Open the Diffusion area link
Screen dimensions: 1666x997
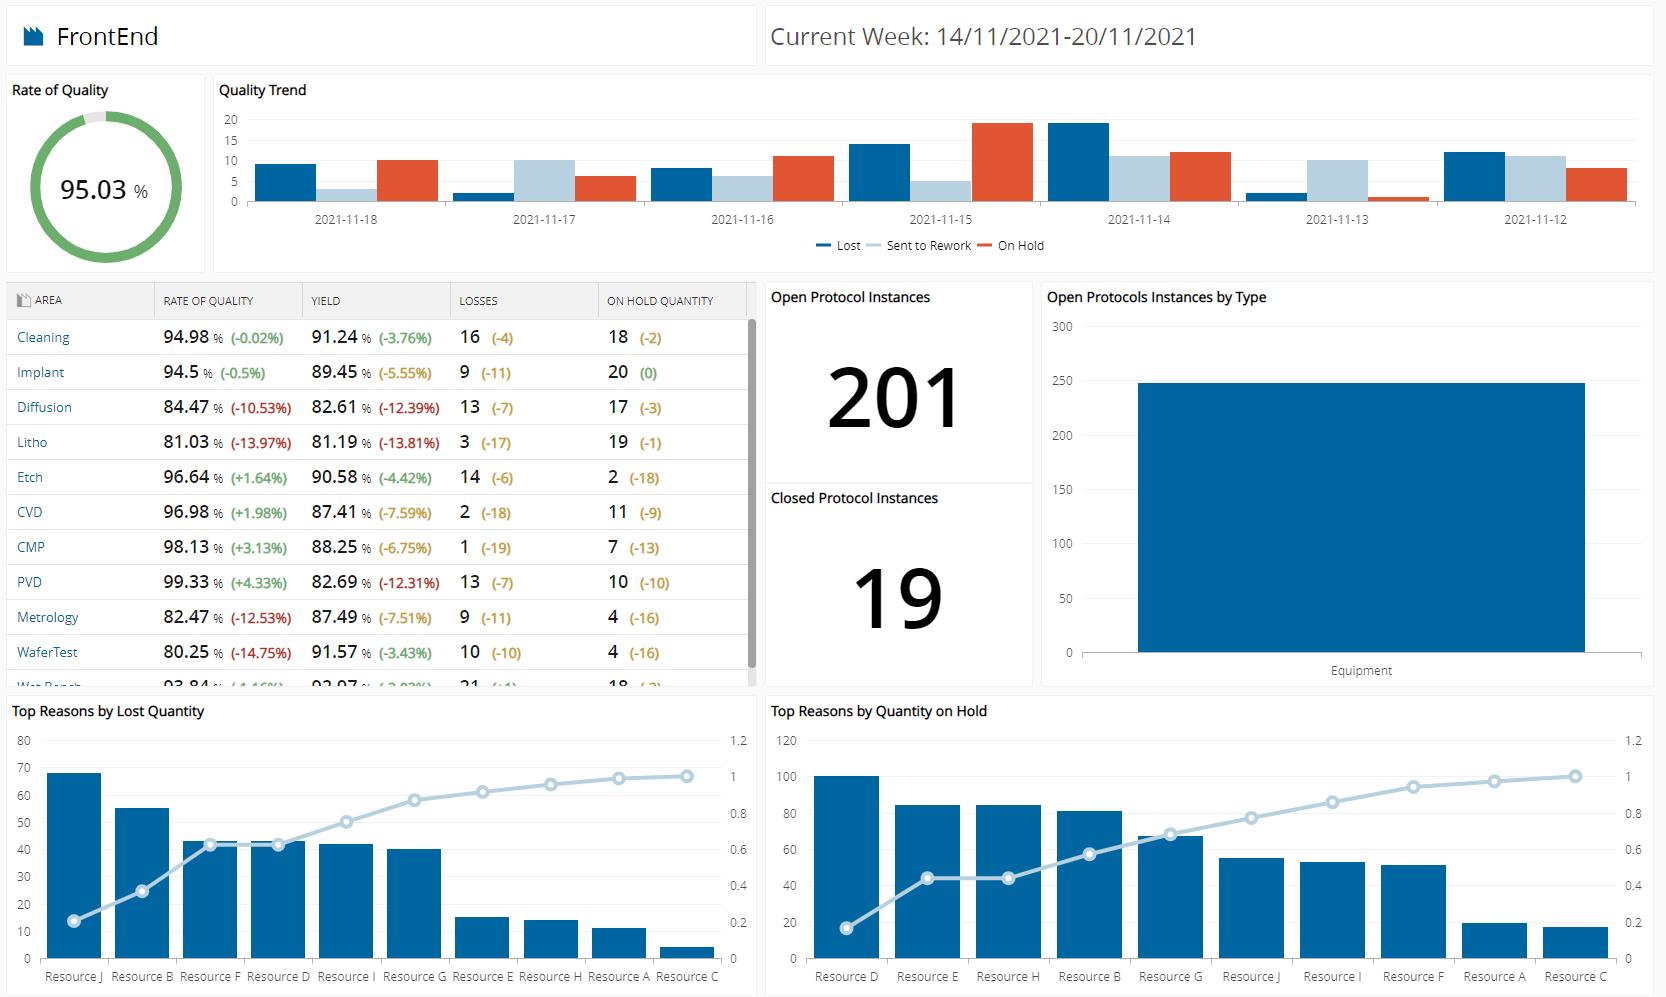44,408
